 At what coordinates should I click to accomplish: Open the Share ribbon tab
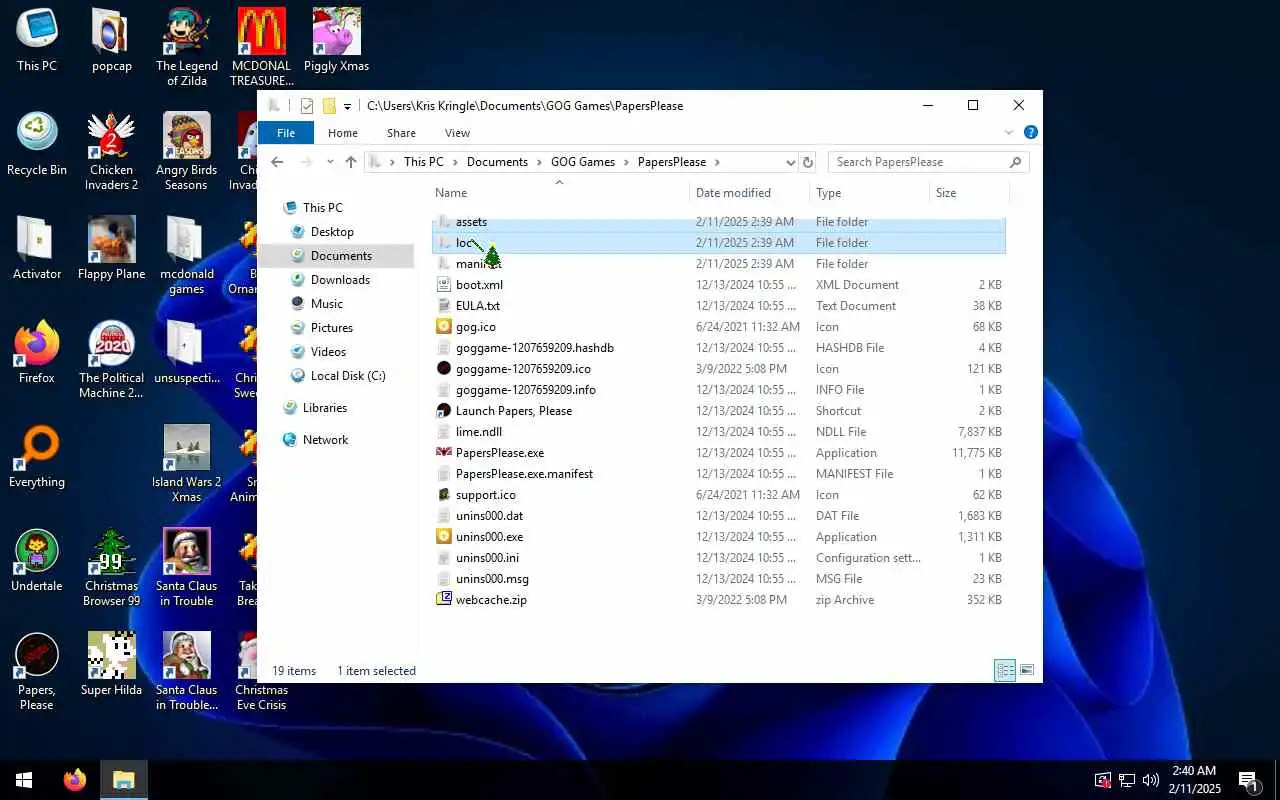tap(401, 133)
